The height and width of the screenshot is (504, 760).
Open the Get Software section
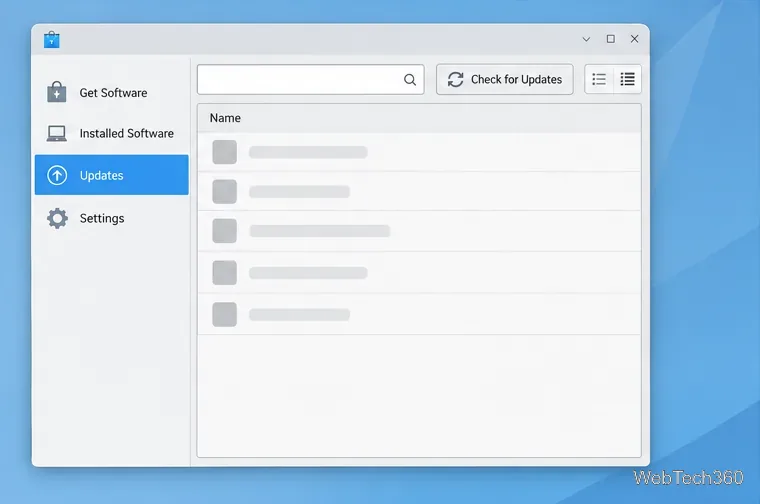point(111,92)
